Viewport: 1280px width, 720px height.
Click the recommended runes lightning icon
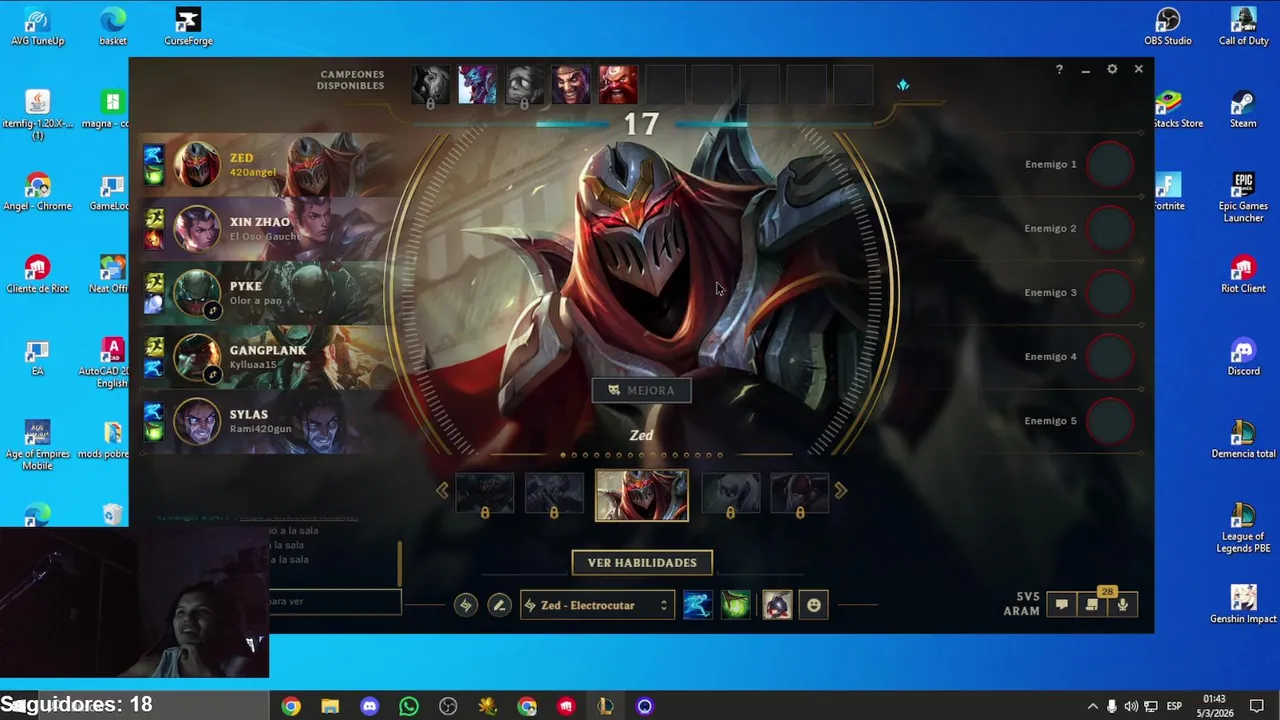click(465, 605)
